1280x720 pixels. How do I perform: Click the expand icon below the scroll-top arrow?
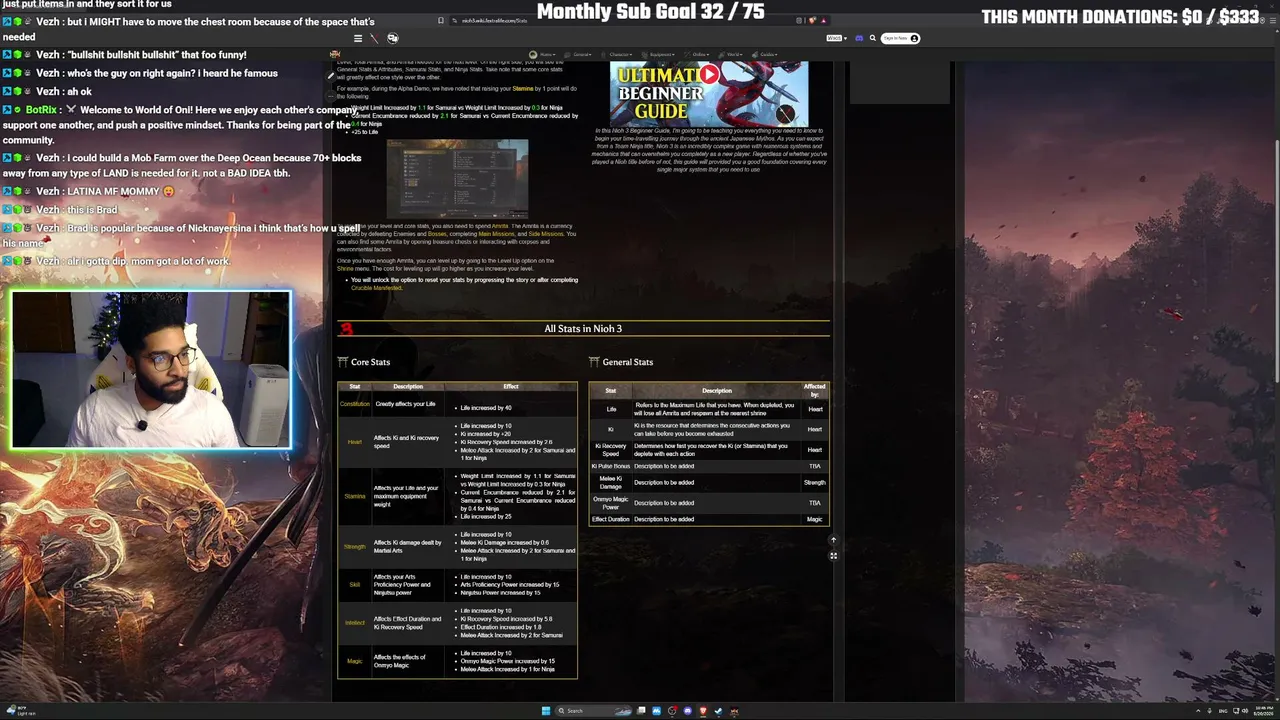click(x=833, y=556)
